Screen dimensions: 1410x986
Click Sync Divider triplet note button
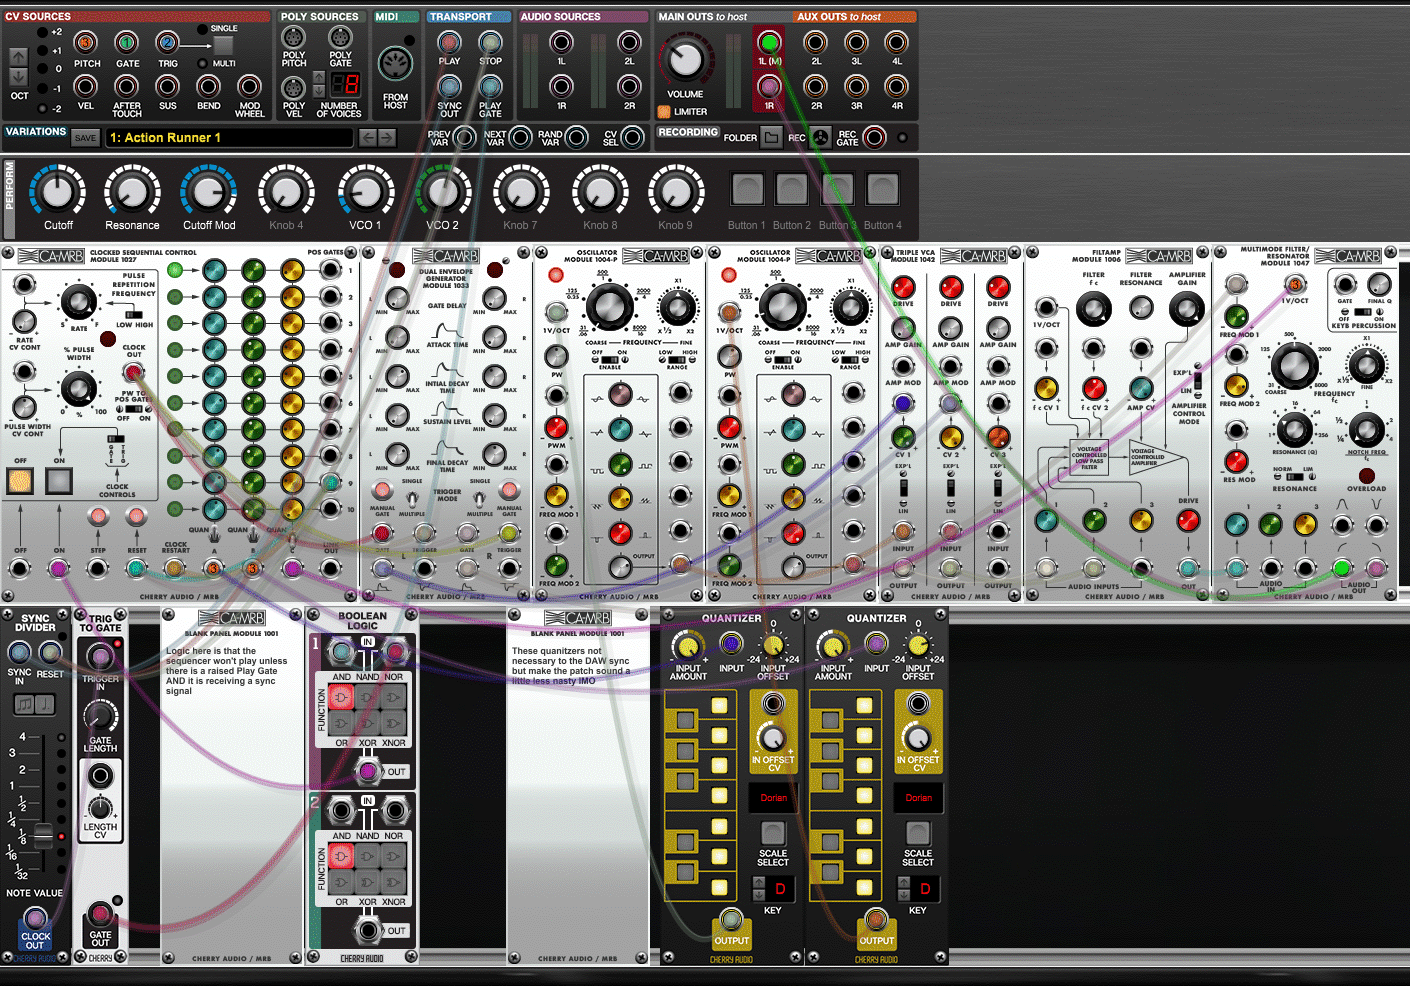click(x=24, y=705)
